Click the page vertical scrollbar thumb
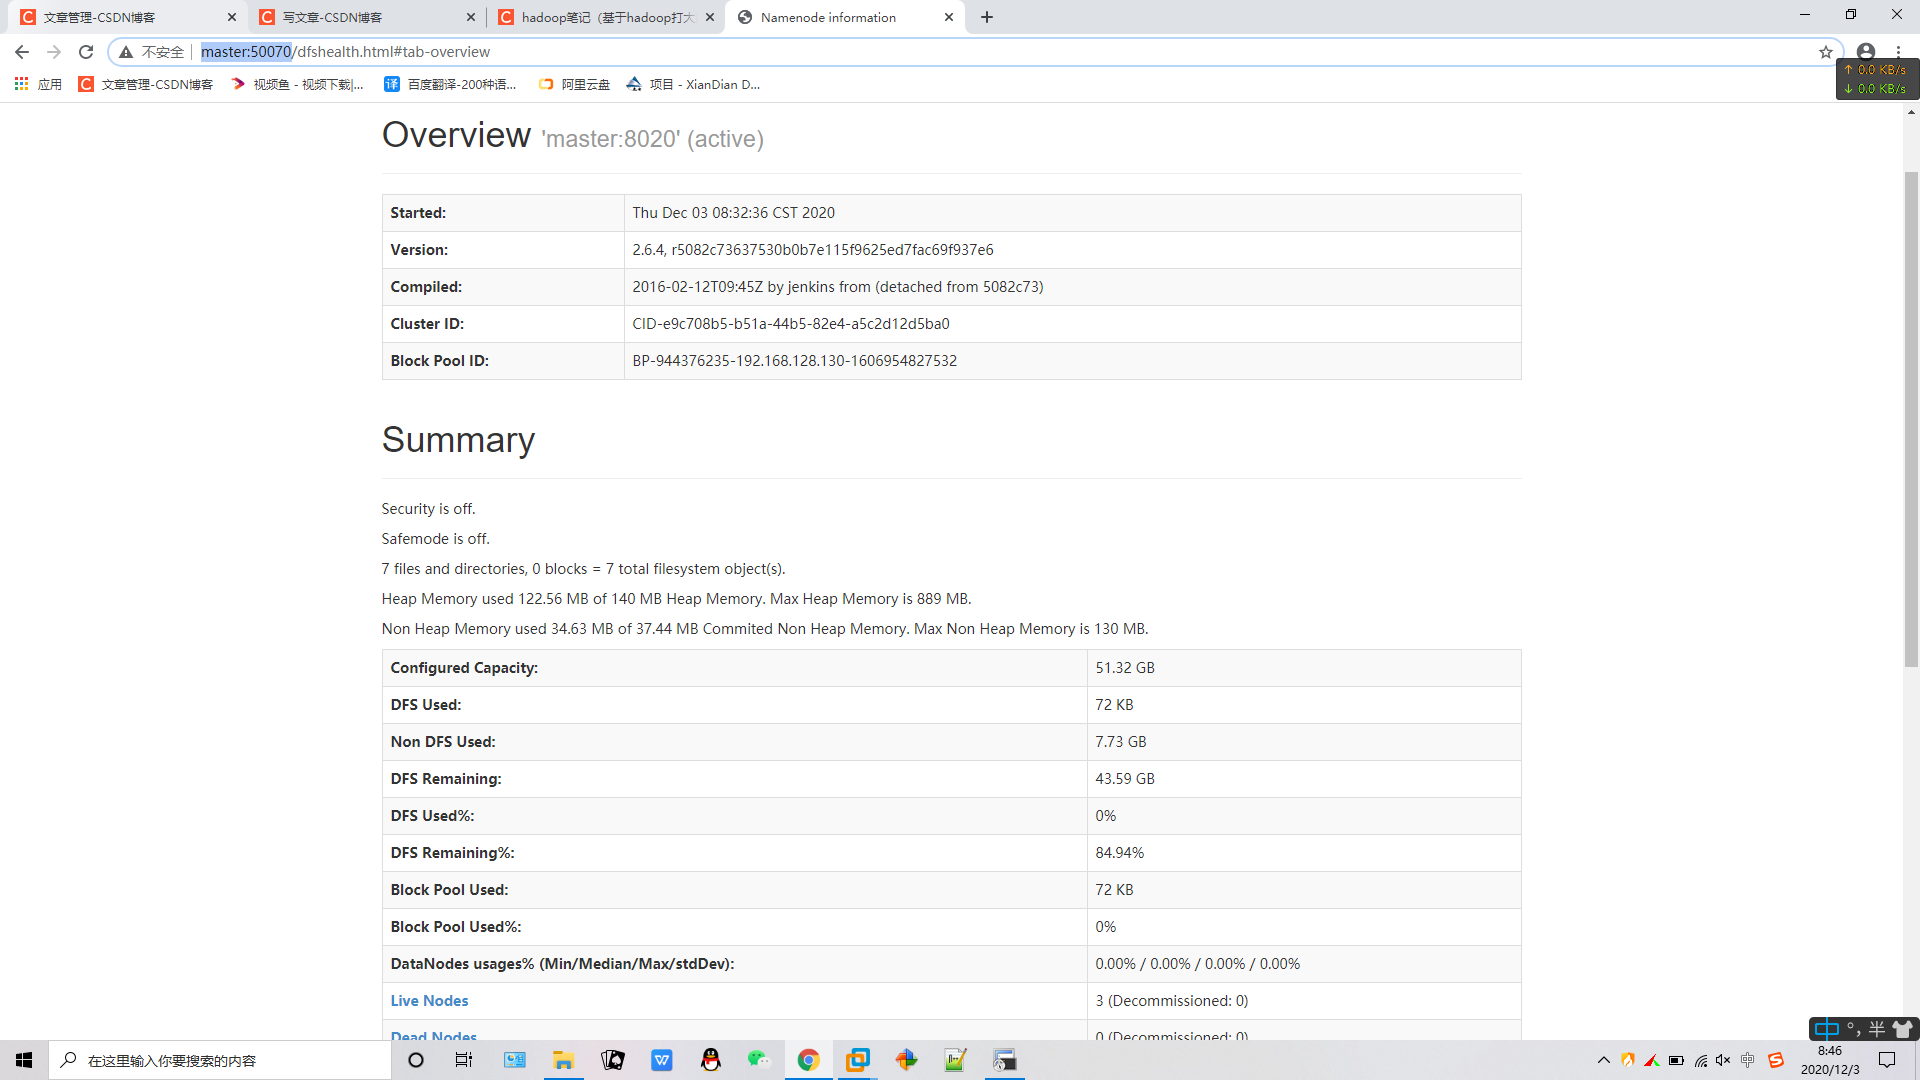 tap(1911, 420)
